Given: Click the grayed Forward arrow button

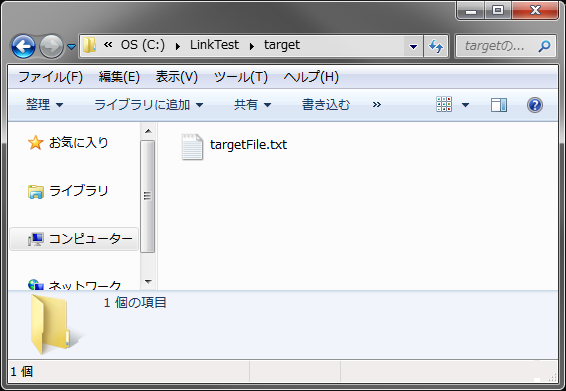Looking at the screenshot, I should (x=51, y=46).
